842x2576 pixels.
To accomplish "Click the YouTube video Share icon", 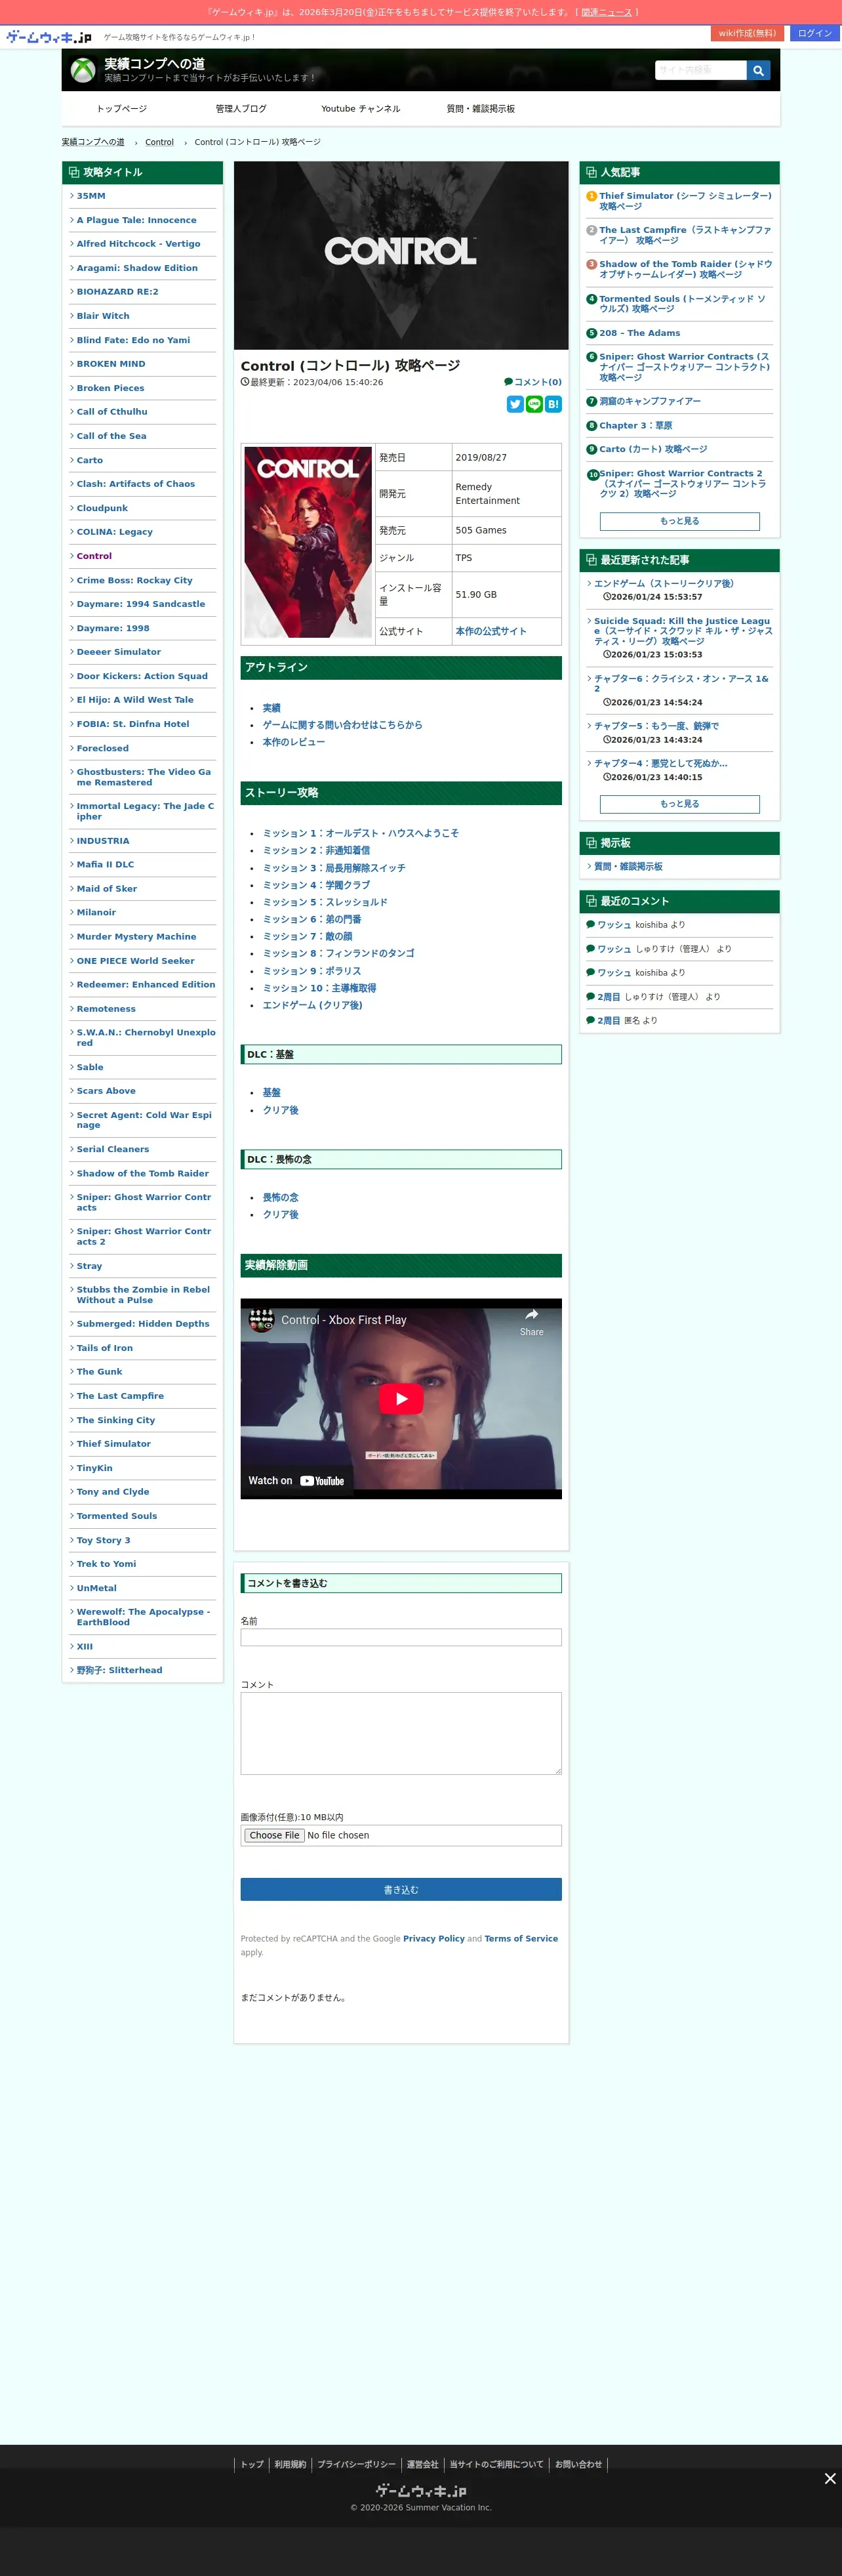I will click(532, 1321).
